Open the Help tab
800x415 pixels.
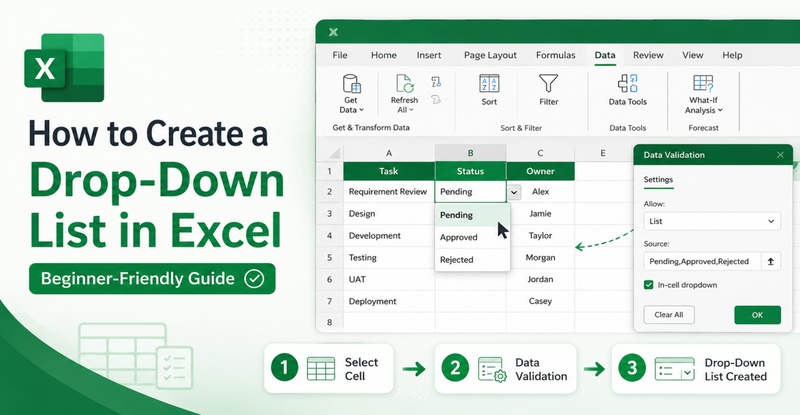(x=732, y=55)
